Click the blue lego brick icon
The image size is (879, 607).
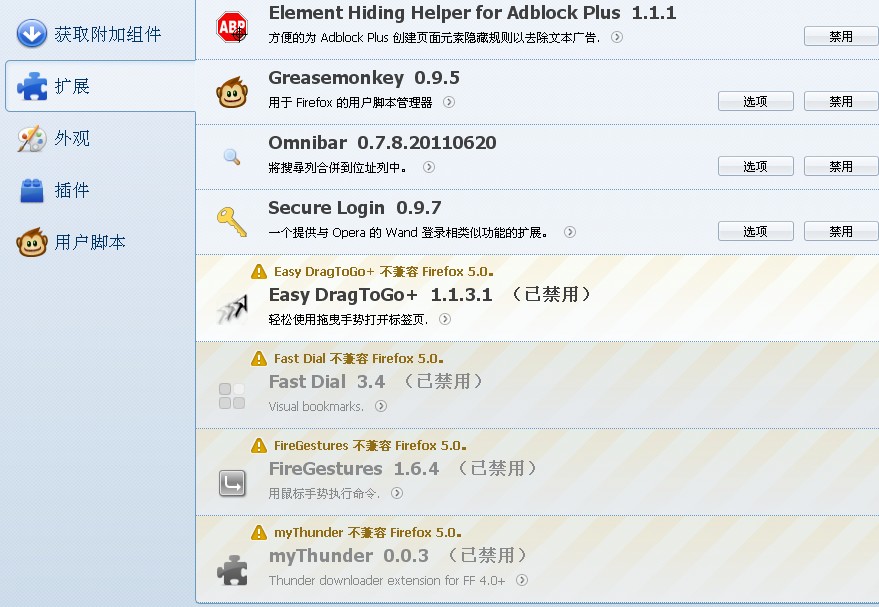(32, 191)
